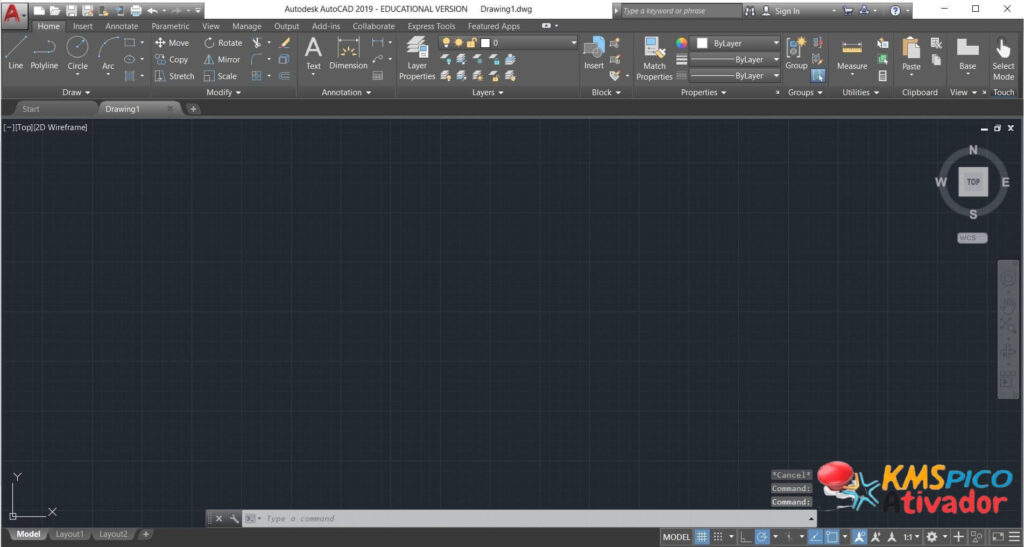1024x547 pixels.
Task: Choose the Move command
Action: pos(172,42)
